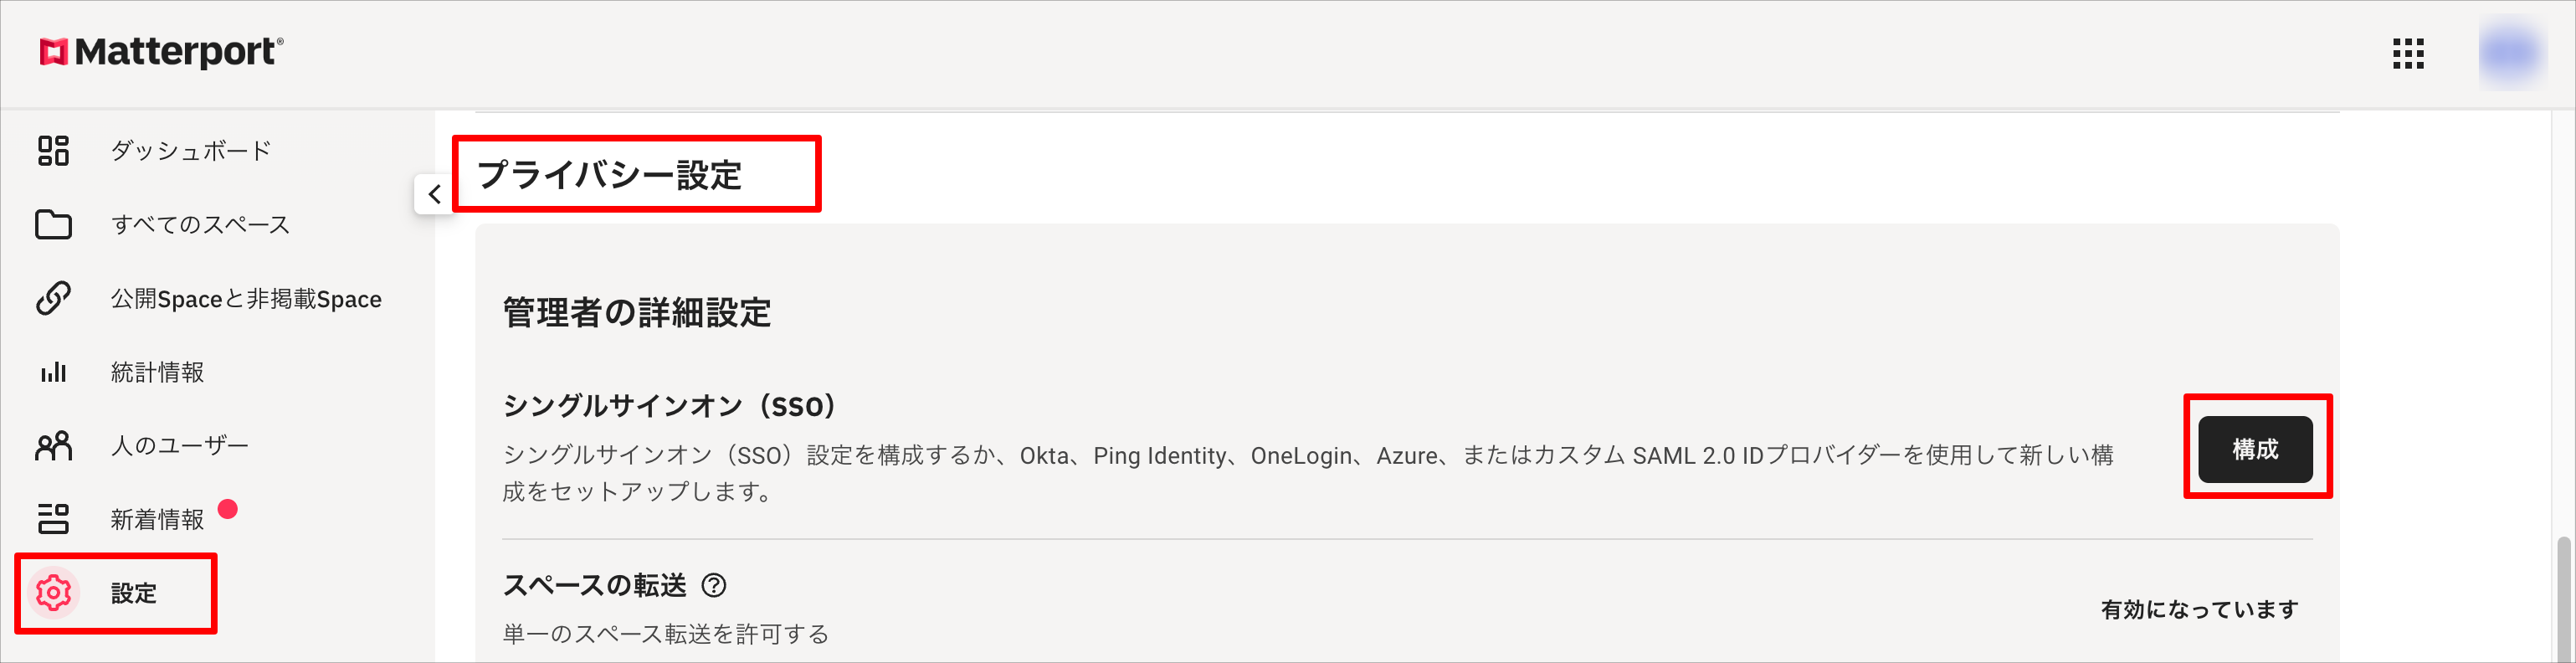Select ダッシュボード in the sidebar
Viewport: 2576px width, 663px height.
(x=191, y=151)
